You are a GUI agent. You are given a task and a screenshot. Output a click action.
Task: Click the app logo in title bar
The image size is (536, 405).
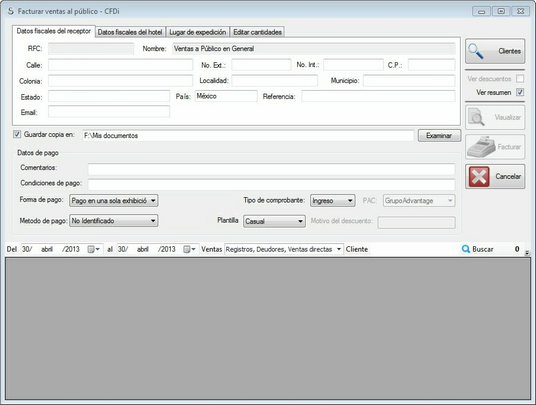[11, 11]
